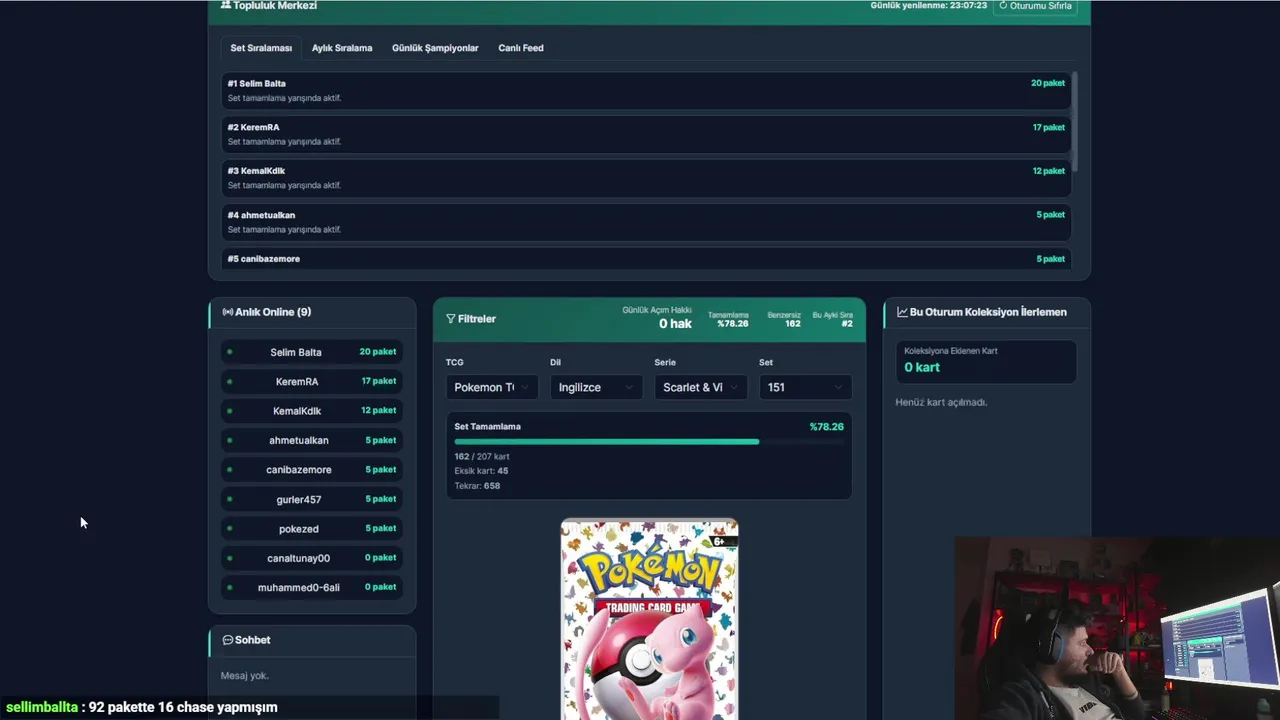Select ranking row #1 Selim Balta

(x=645, y=91)
